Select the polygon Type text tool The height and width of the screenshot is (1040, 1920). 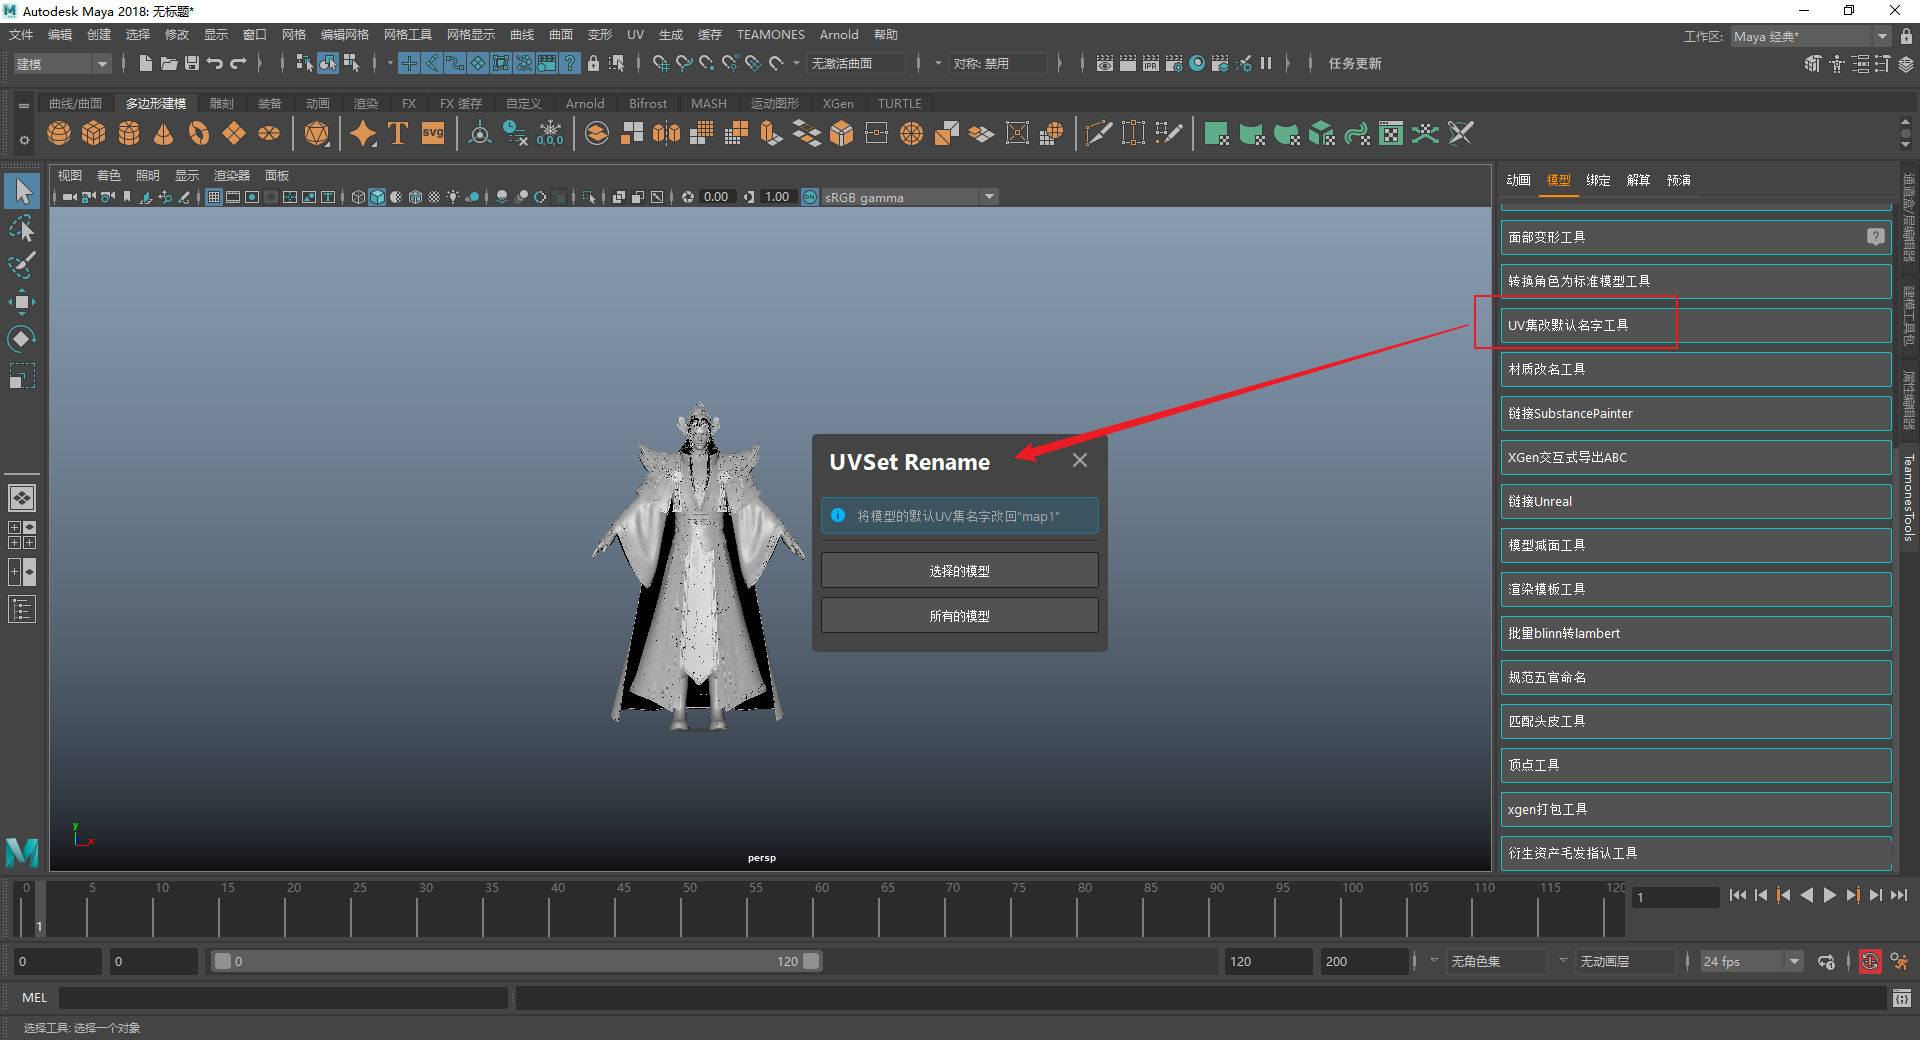[398, 134]
